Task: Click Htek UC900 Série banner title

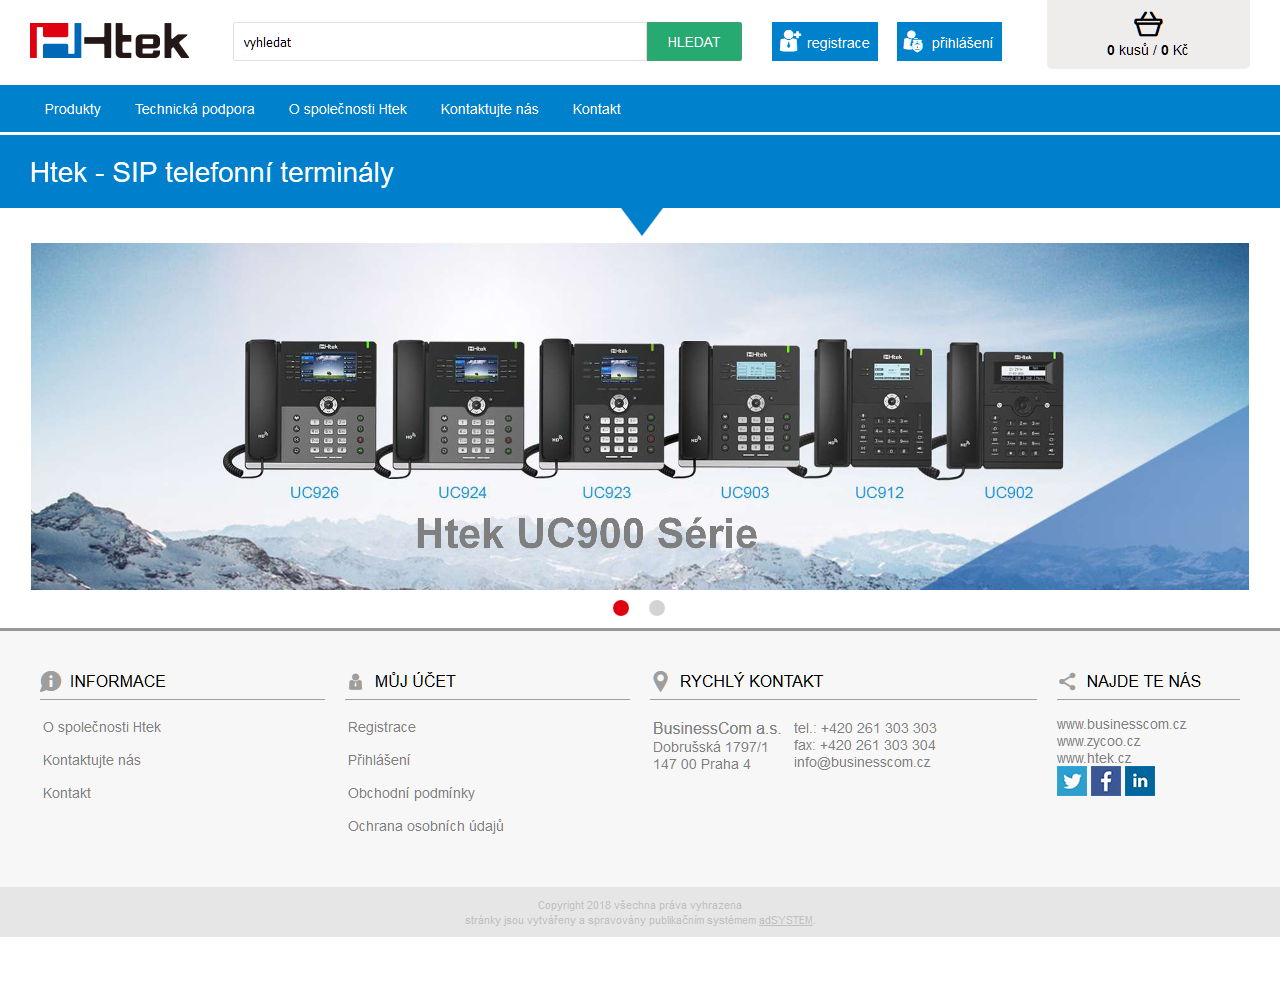Action: point(586,533)
